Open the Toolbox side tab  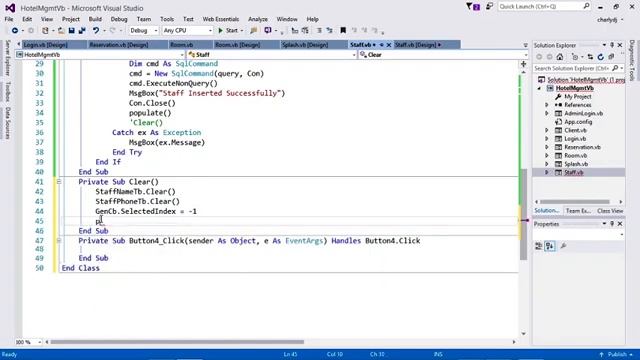tap(7, 91)
